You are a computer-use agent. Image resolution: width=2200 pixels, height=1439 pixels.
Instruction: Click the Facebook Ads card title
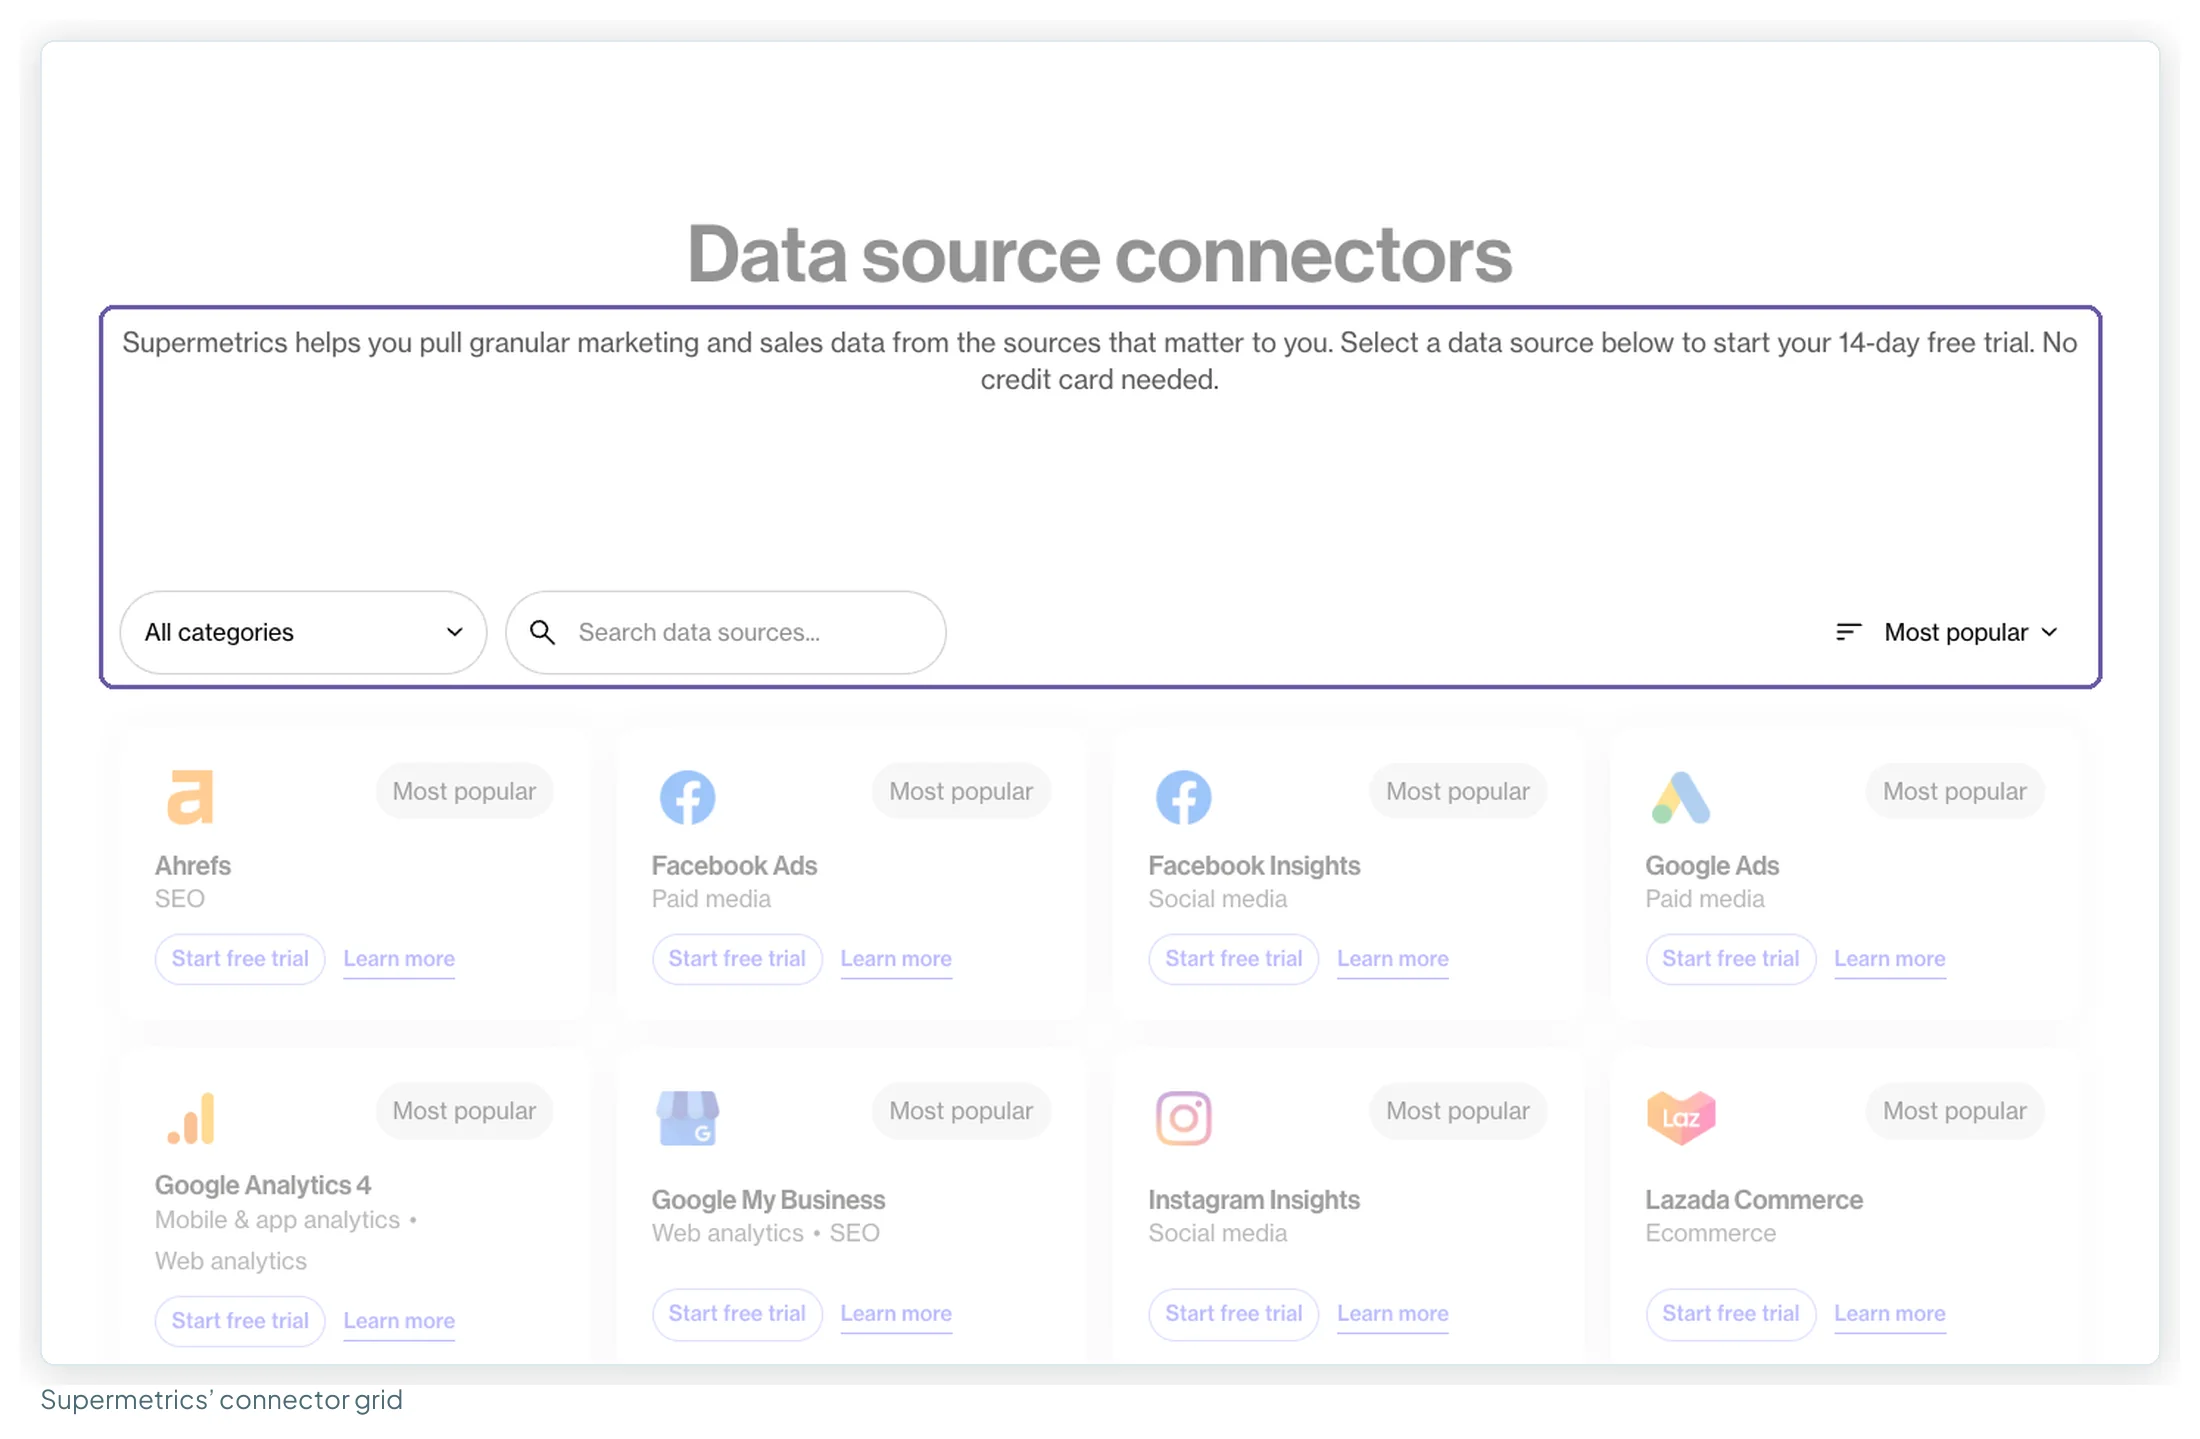tap(734, 866)
